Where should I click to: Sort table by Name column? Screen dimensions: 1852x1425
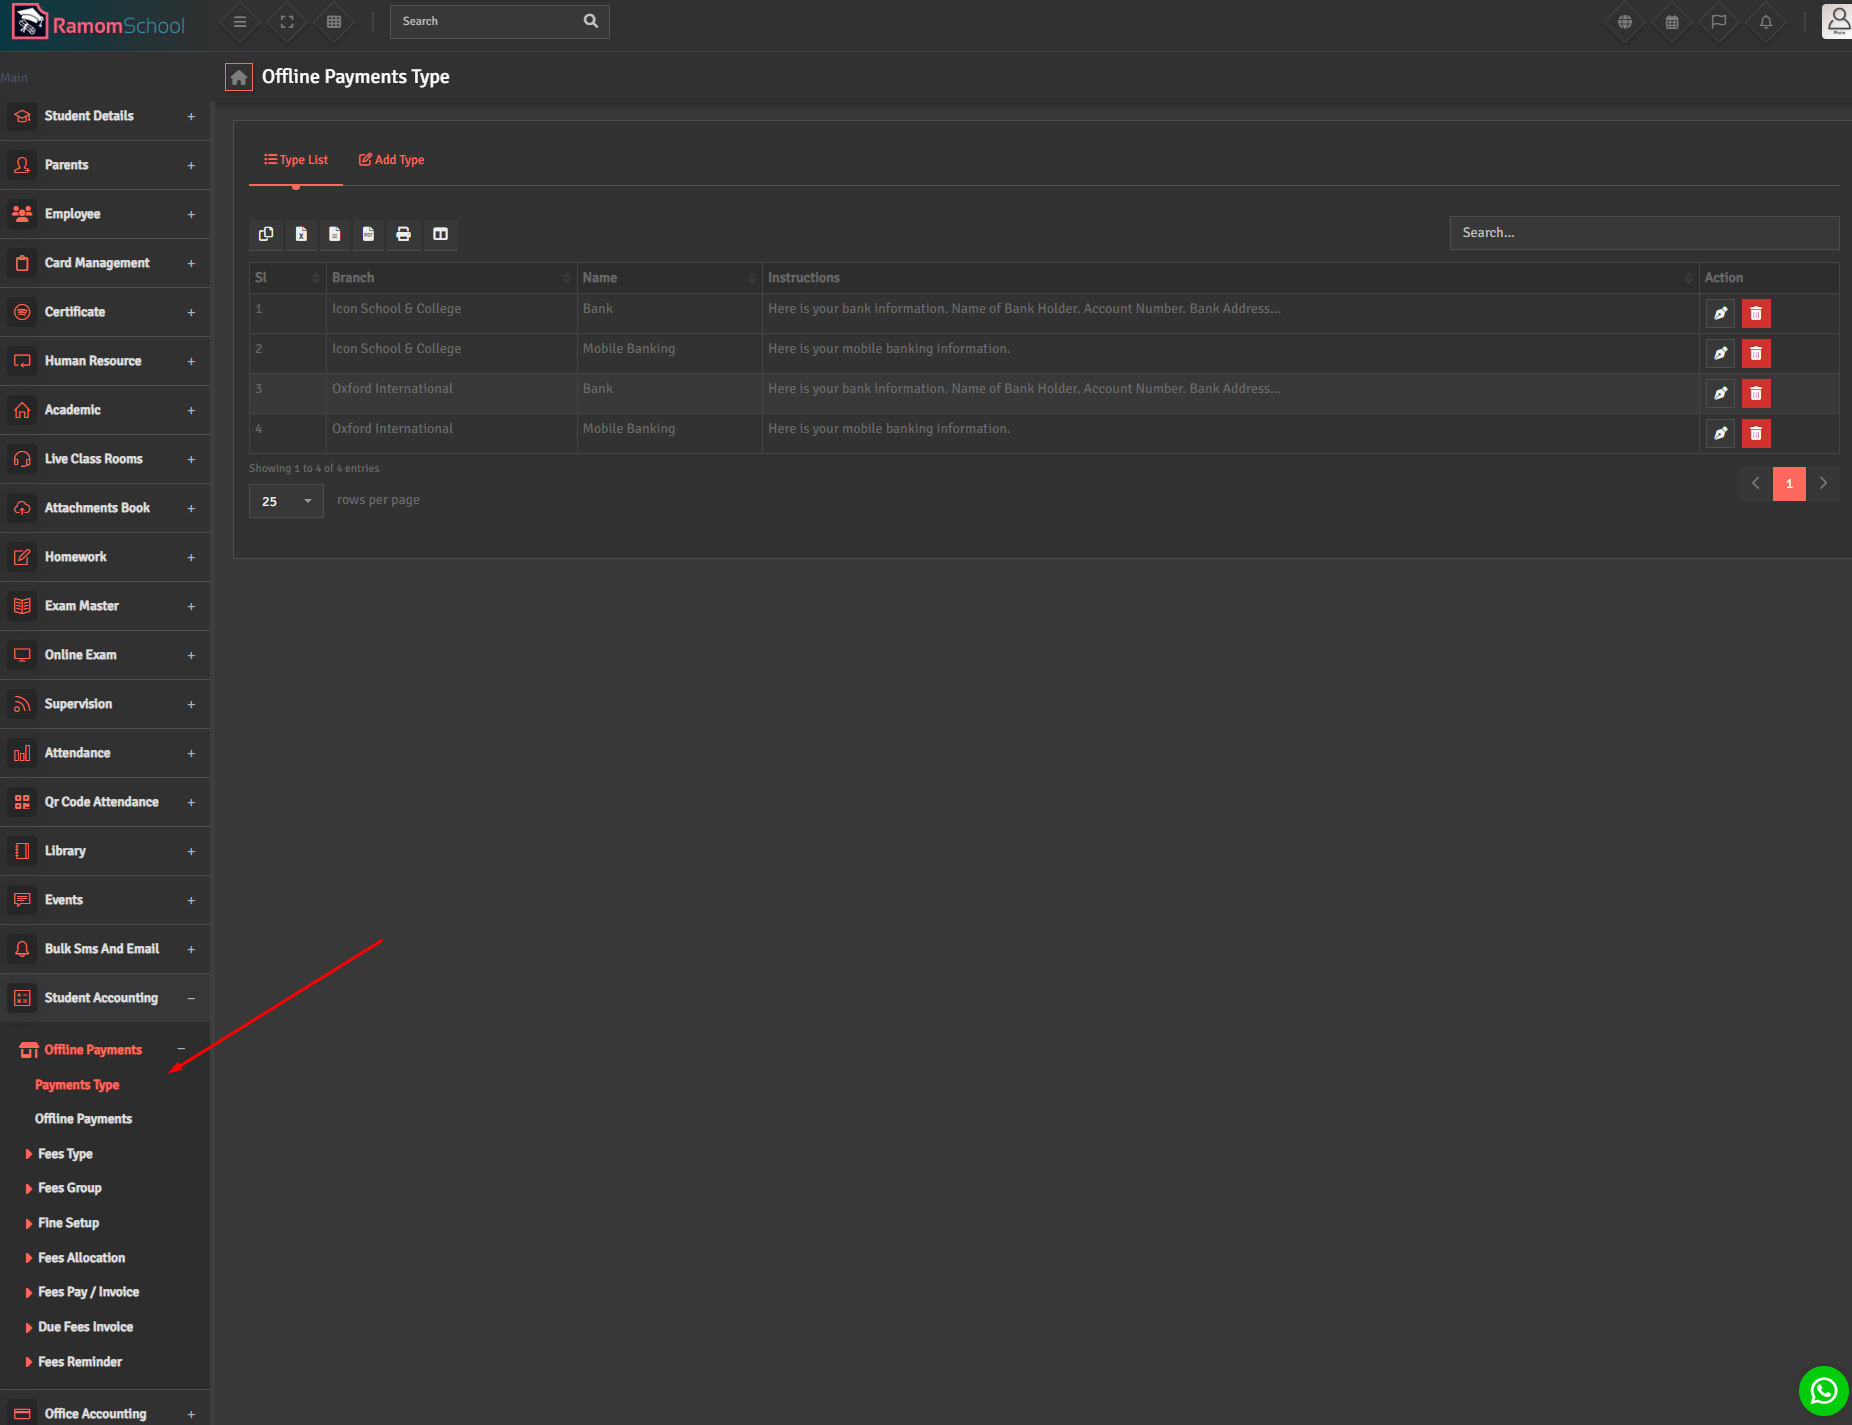tap(669, 278)
